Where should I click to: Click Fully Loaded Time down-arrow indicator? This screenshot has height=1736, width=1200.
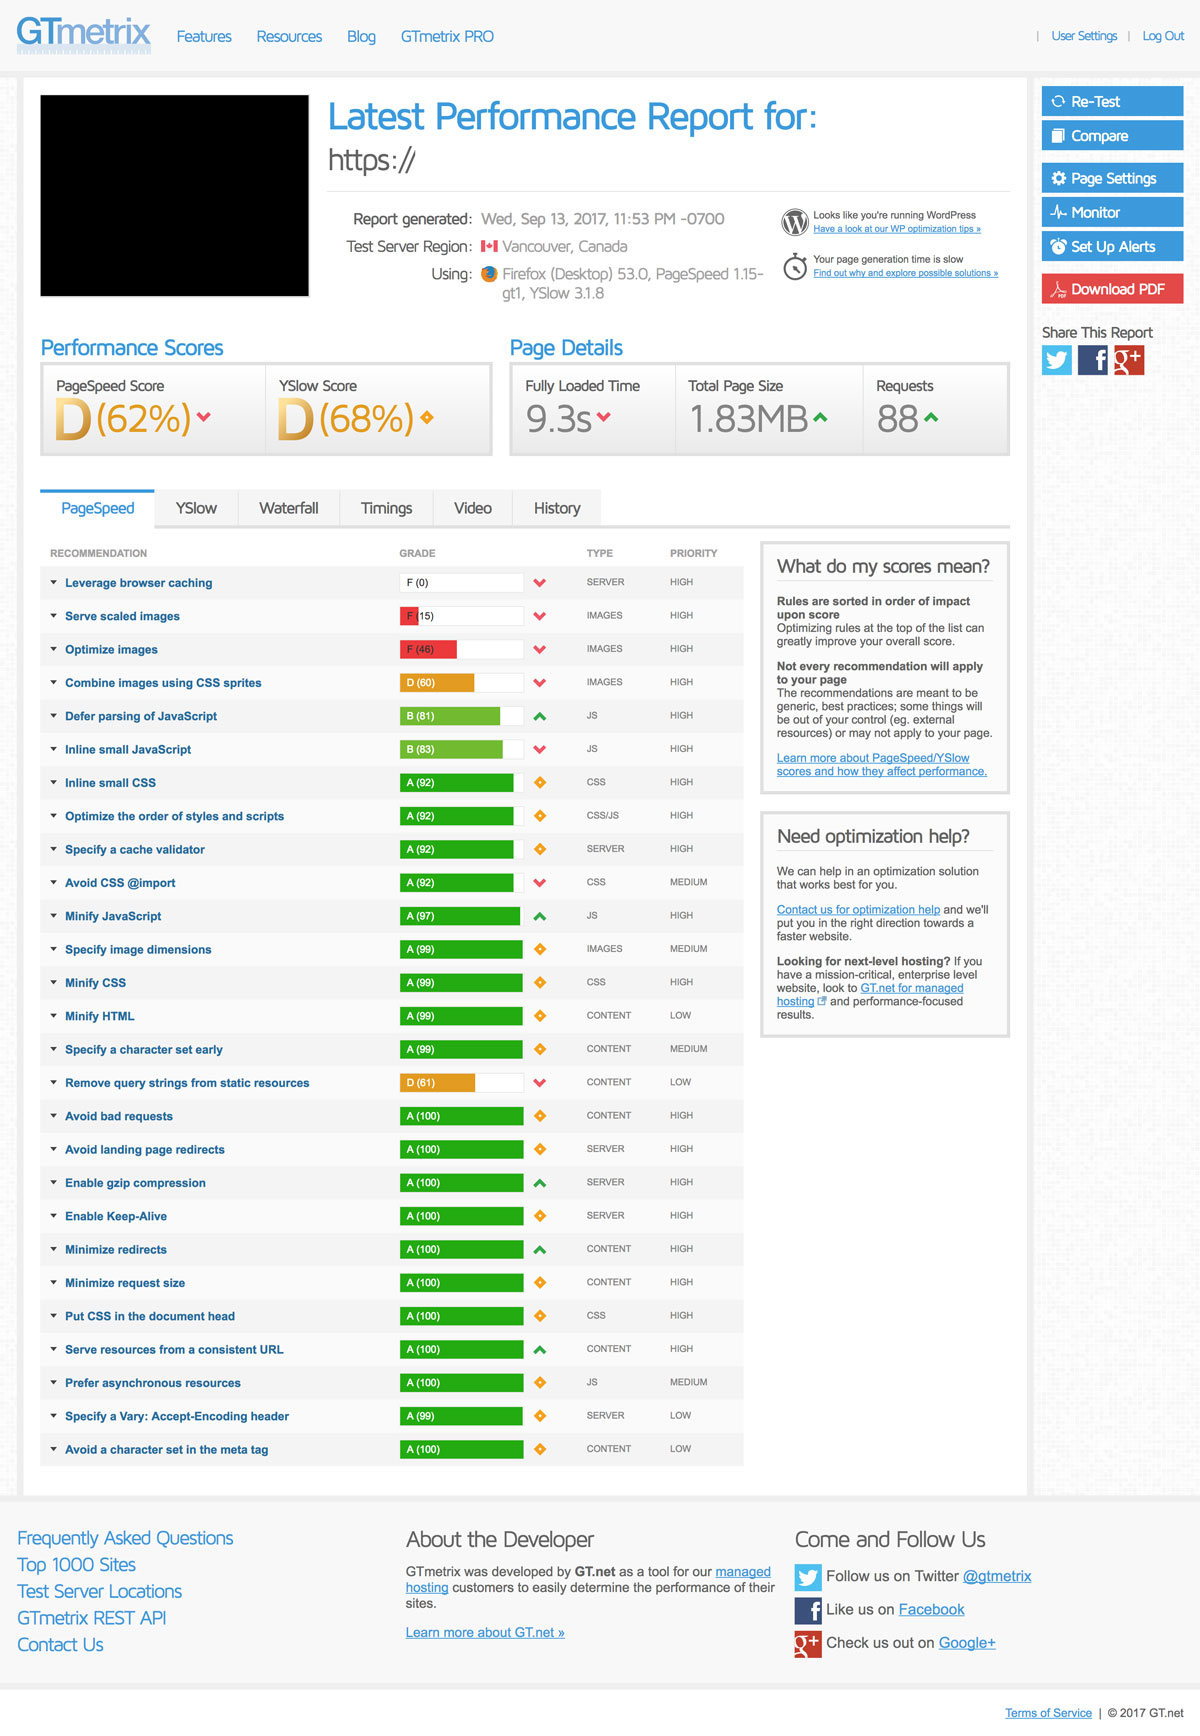click(604, 417)
